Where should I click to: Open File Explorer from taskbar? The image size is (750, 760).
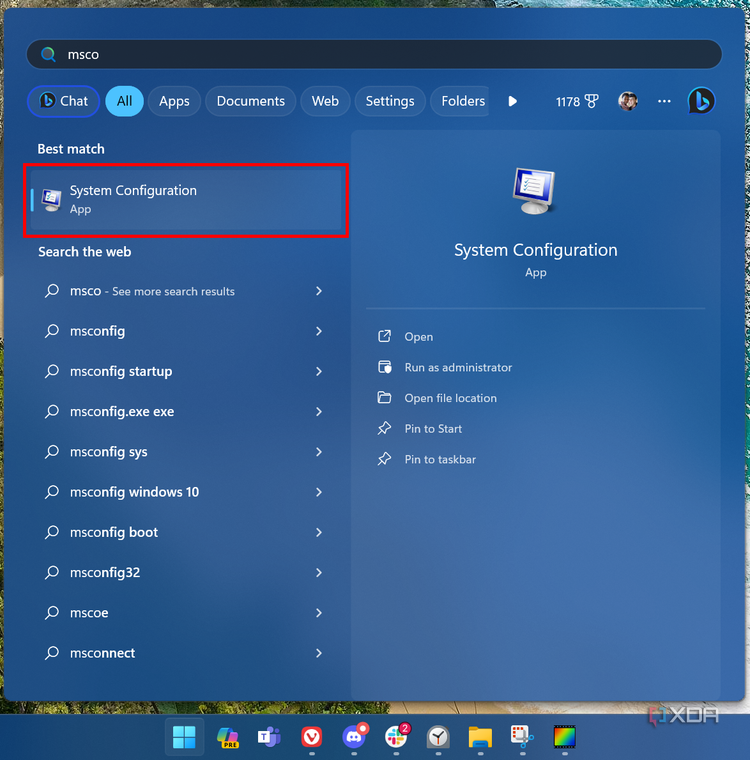click(480, 737)
